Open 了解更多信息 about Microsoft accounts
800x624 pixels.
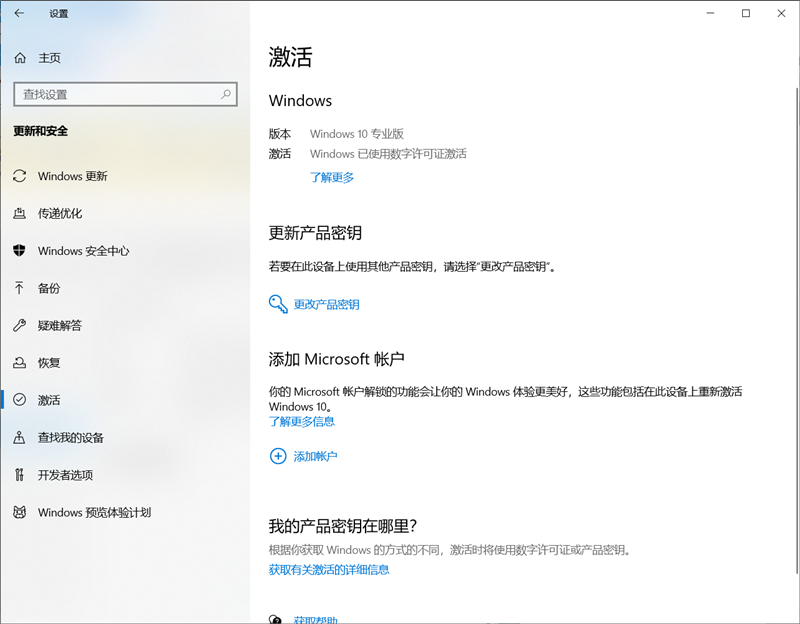301,422
